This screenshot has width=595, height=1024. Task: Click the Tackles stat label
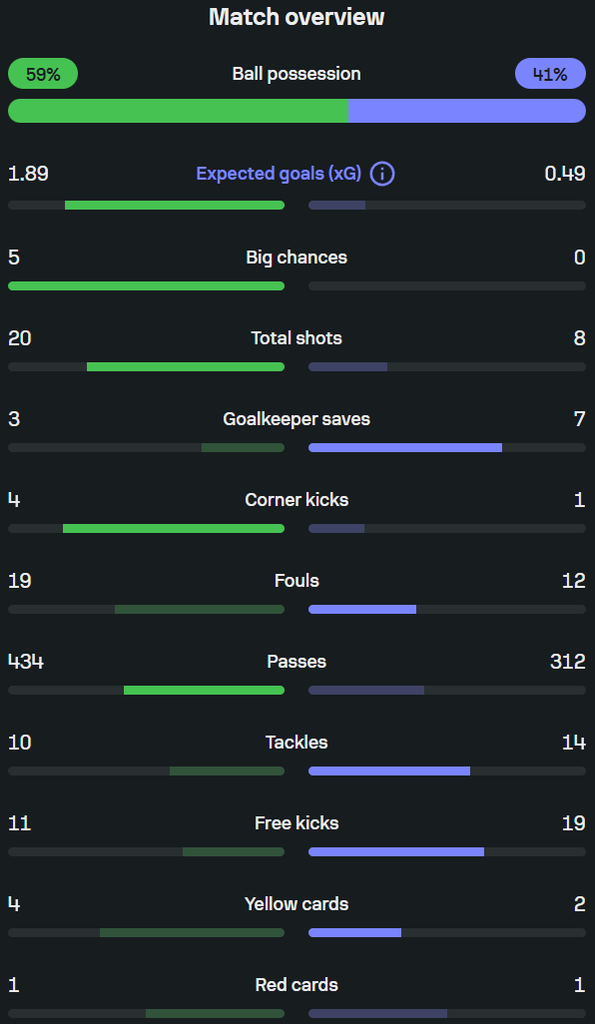(x=297, y=743)
